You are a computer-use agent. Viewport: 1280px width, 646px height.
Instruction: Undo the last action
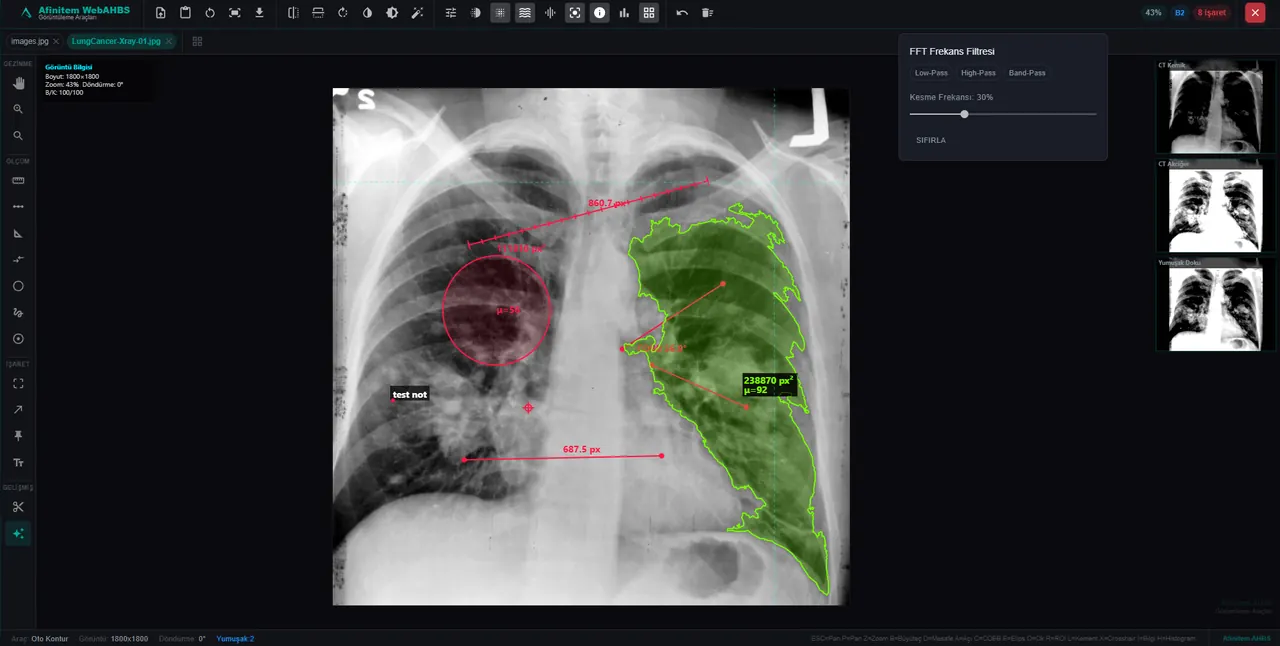coord(682,13)
